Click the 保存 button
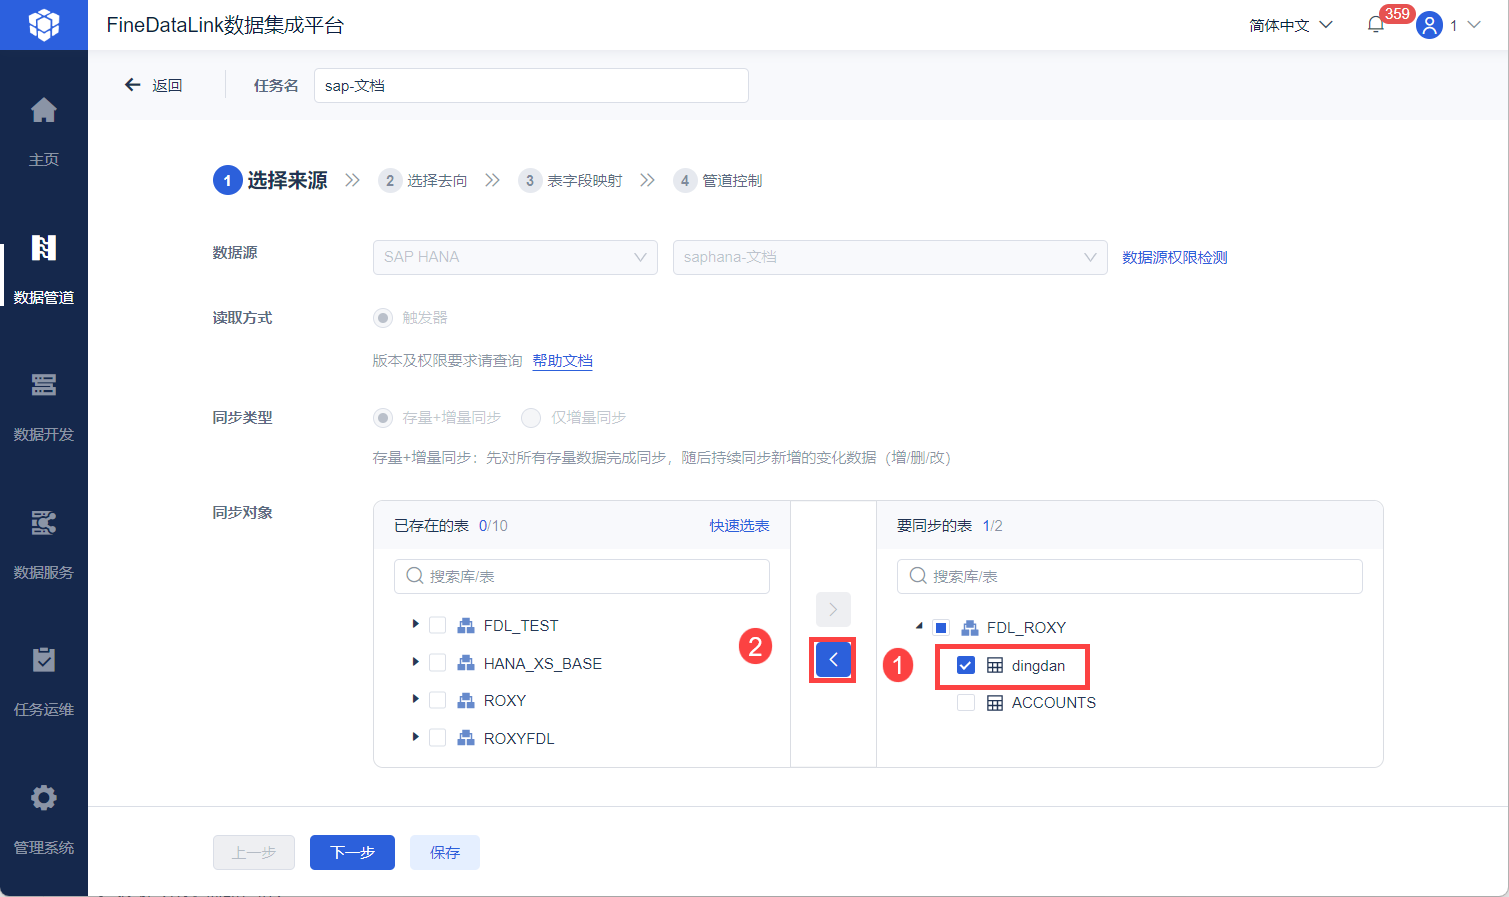This screenshot has width=1509, height=897. click(x=445, y=852)
